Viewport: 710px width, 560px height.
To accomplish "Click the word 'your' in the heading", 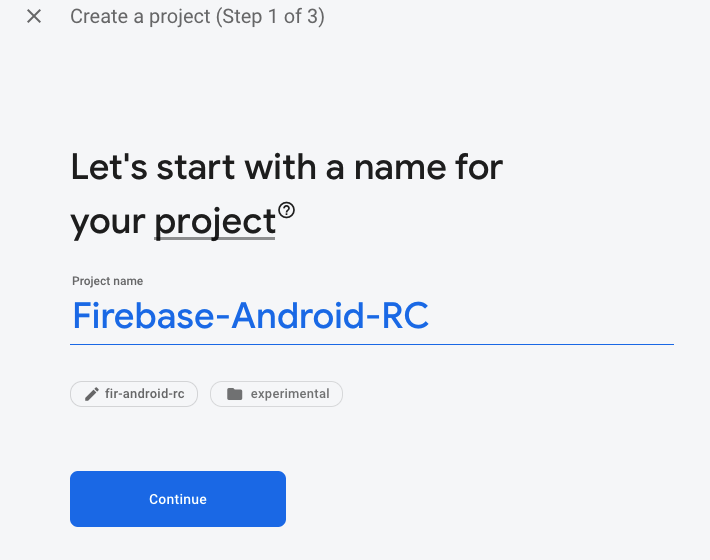I will click(x=108, y=222).
